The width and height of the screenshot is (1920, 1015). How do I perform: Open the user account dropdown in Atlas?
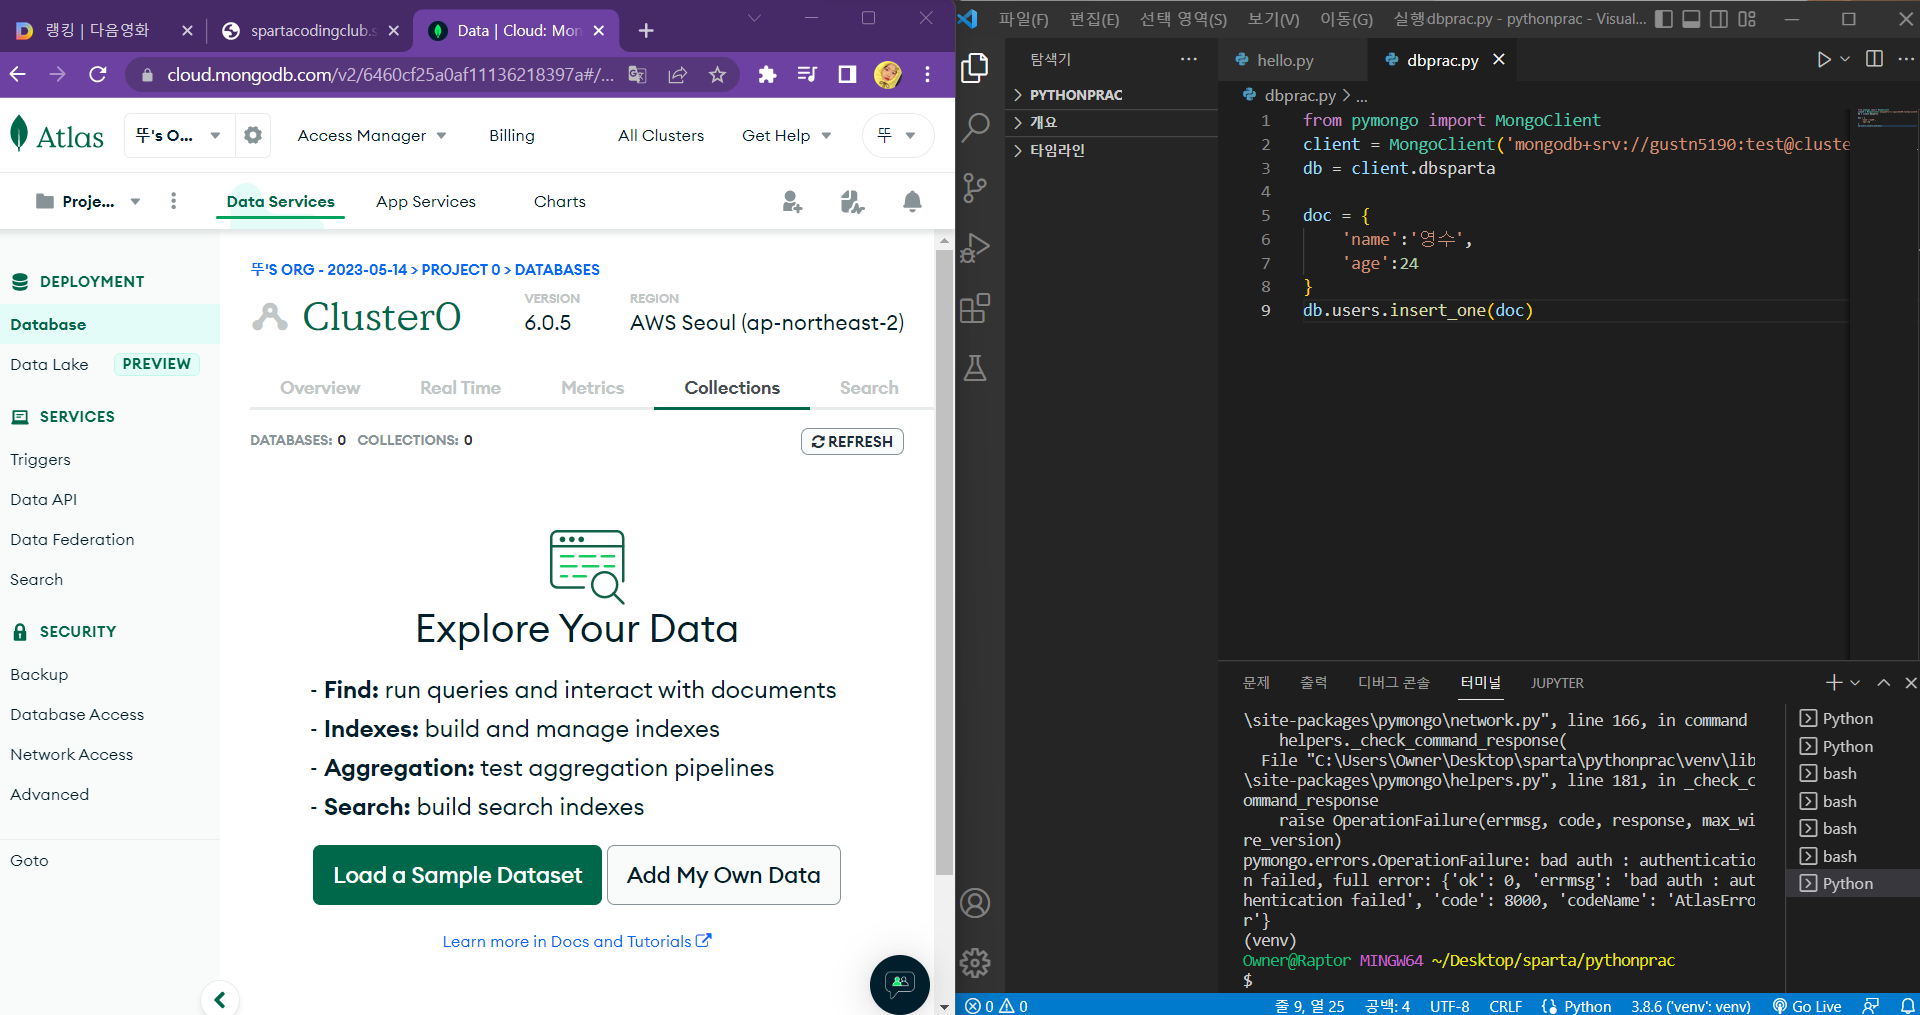pyautogui.click(x=897, y=135)
